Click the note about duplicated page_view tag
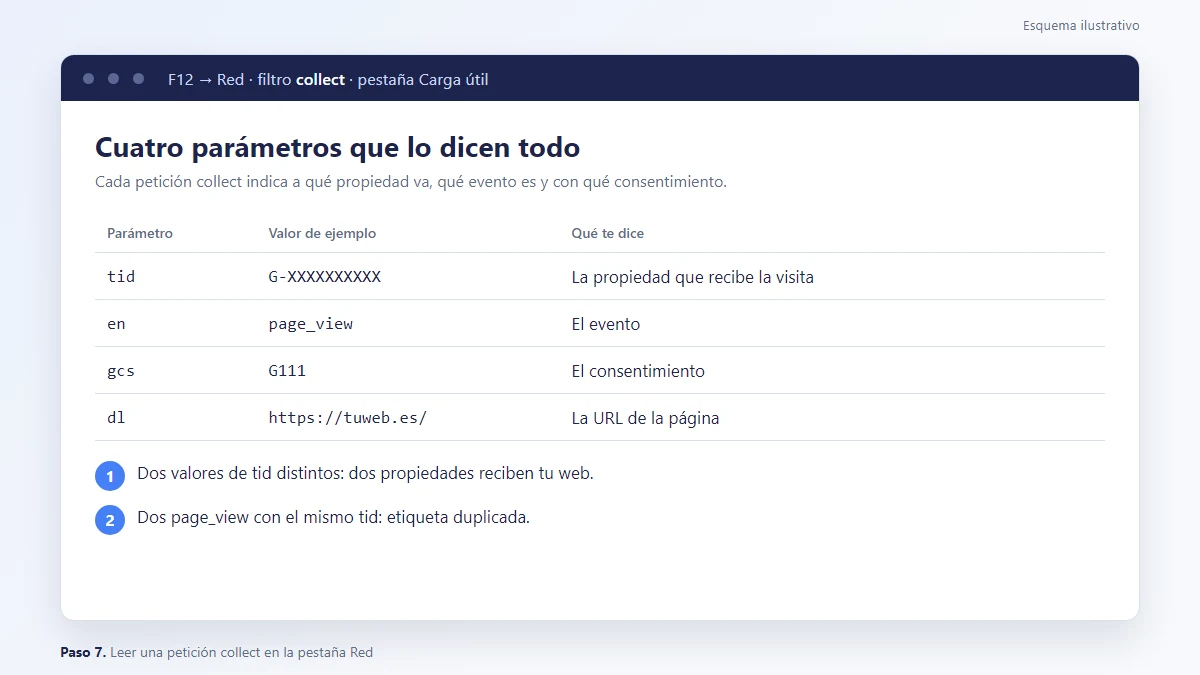This screenshot has height=675, width=1200. (x=333, y=518)
